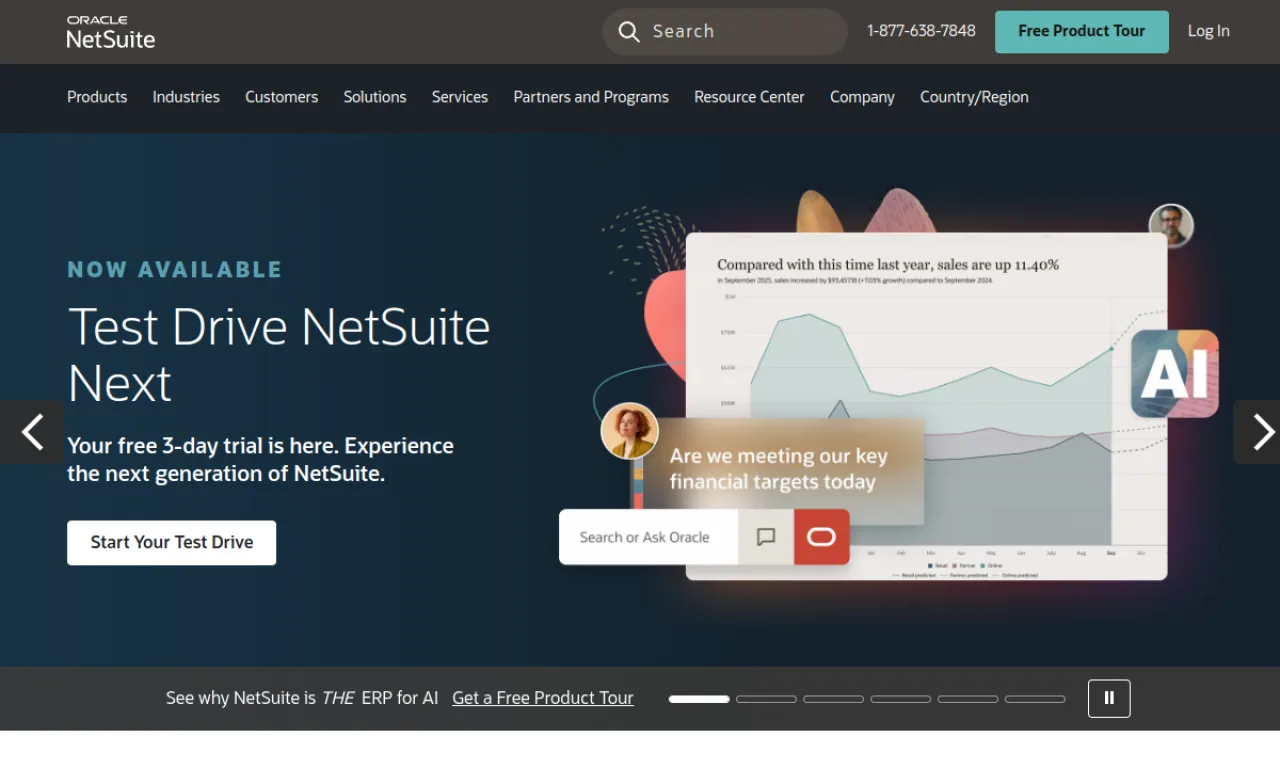
Task: Click the NOW AVAILABLE label
Action: coord(175,269)
